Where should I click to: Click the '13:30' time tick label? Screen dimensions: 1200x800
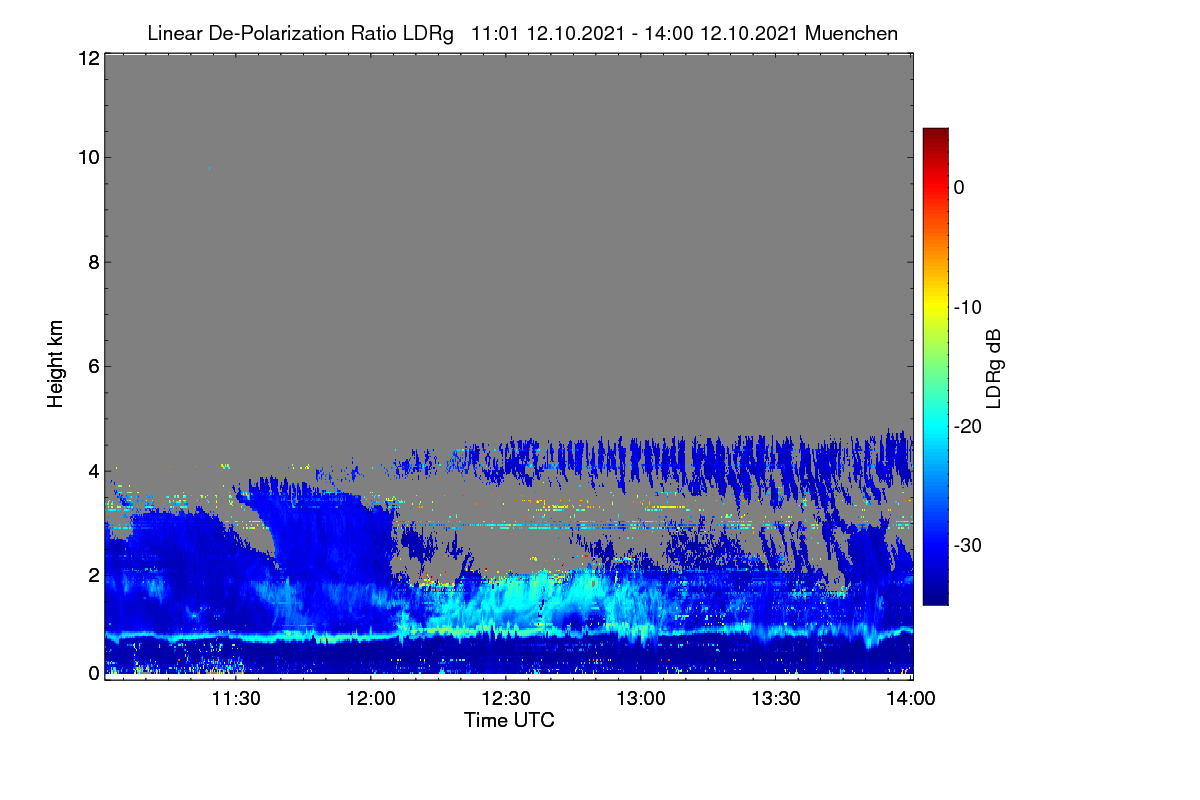click(x=776, y=699)
